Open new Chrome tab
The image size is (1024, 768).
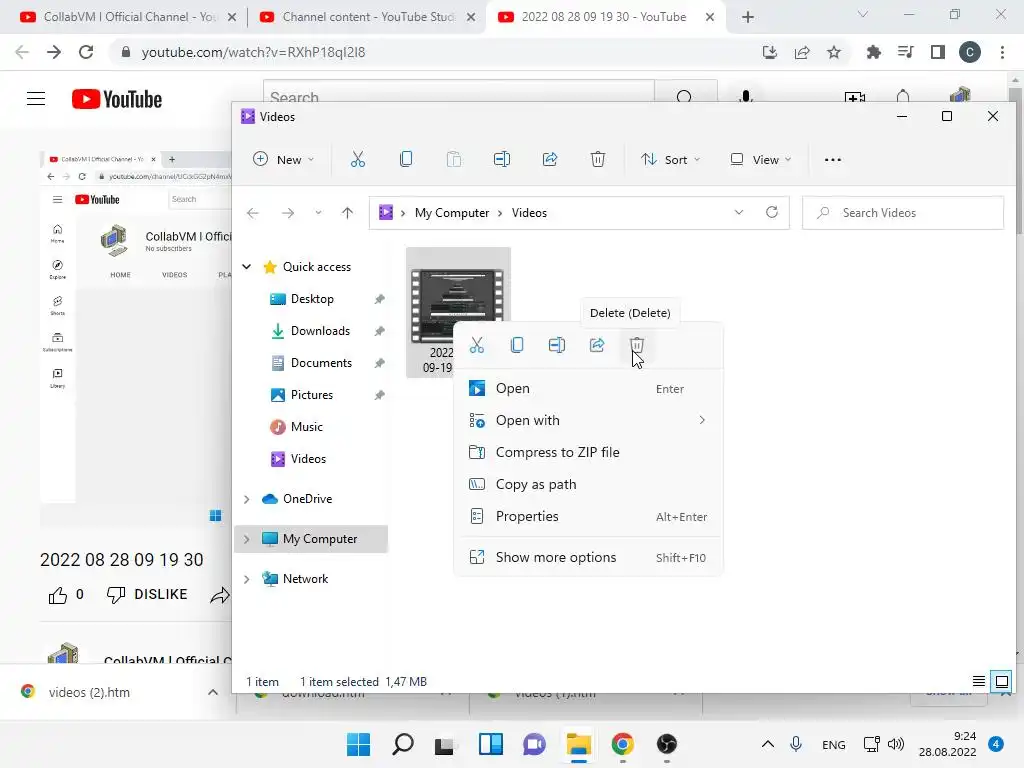click(748, 17)
